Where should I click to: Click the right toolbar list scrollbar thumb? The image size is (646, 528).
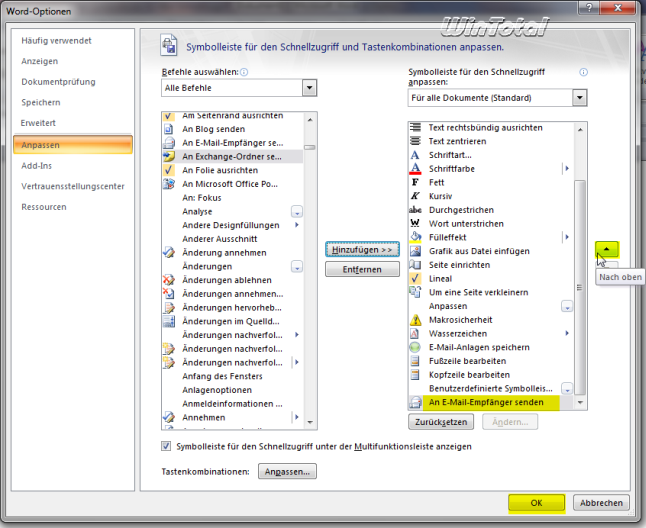pyautogui.click(x=580, y=287)
